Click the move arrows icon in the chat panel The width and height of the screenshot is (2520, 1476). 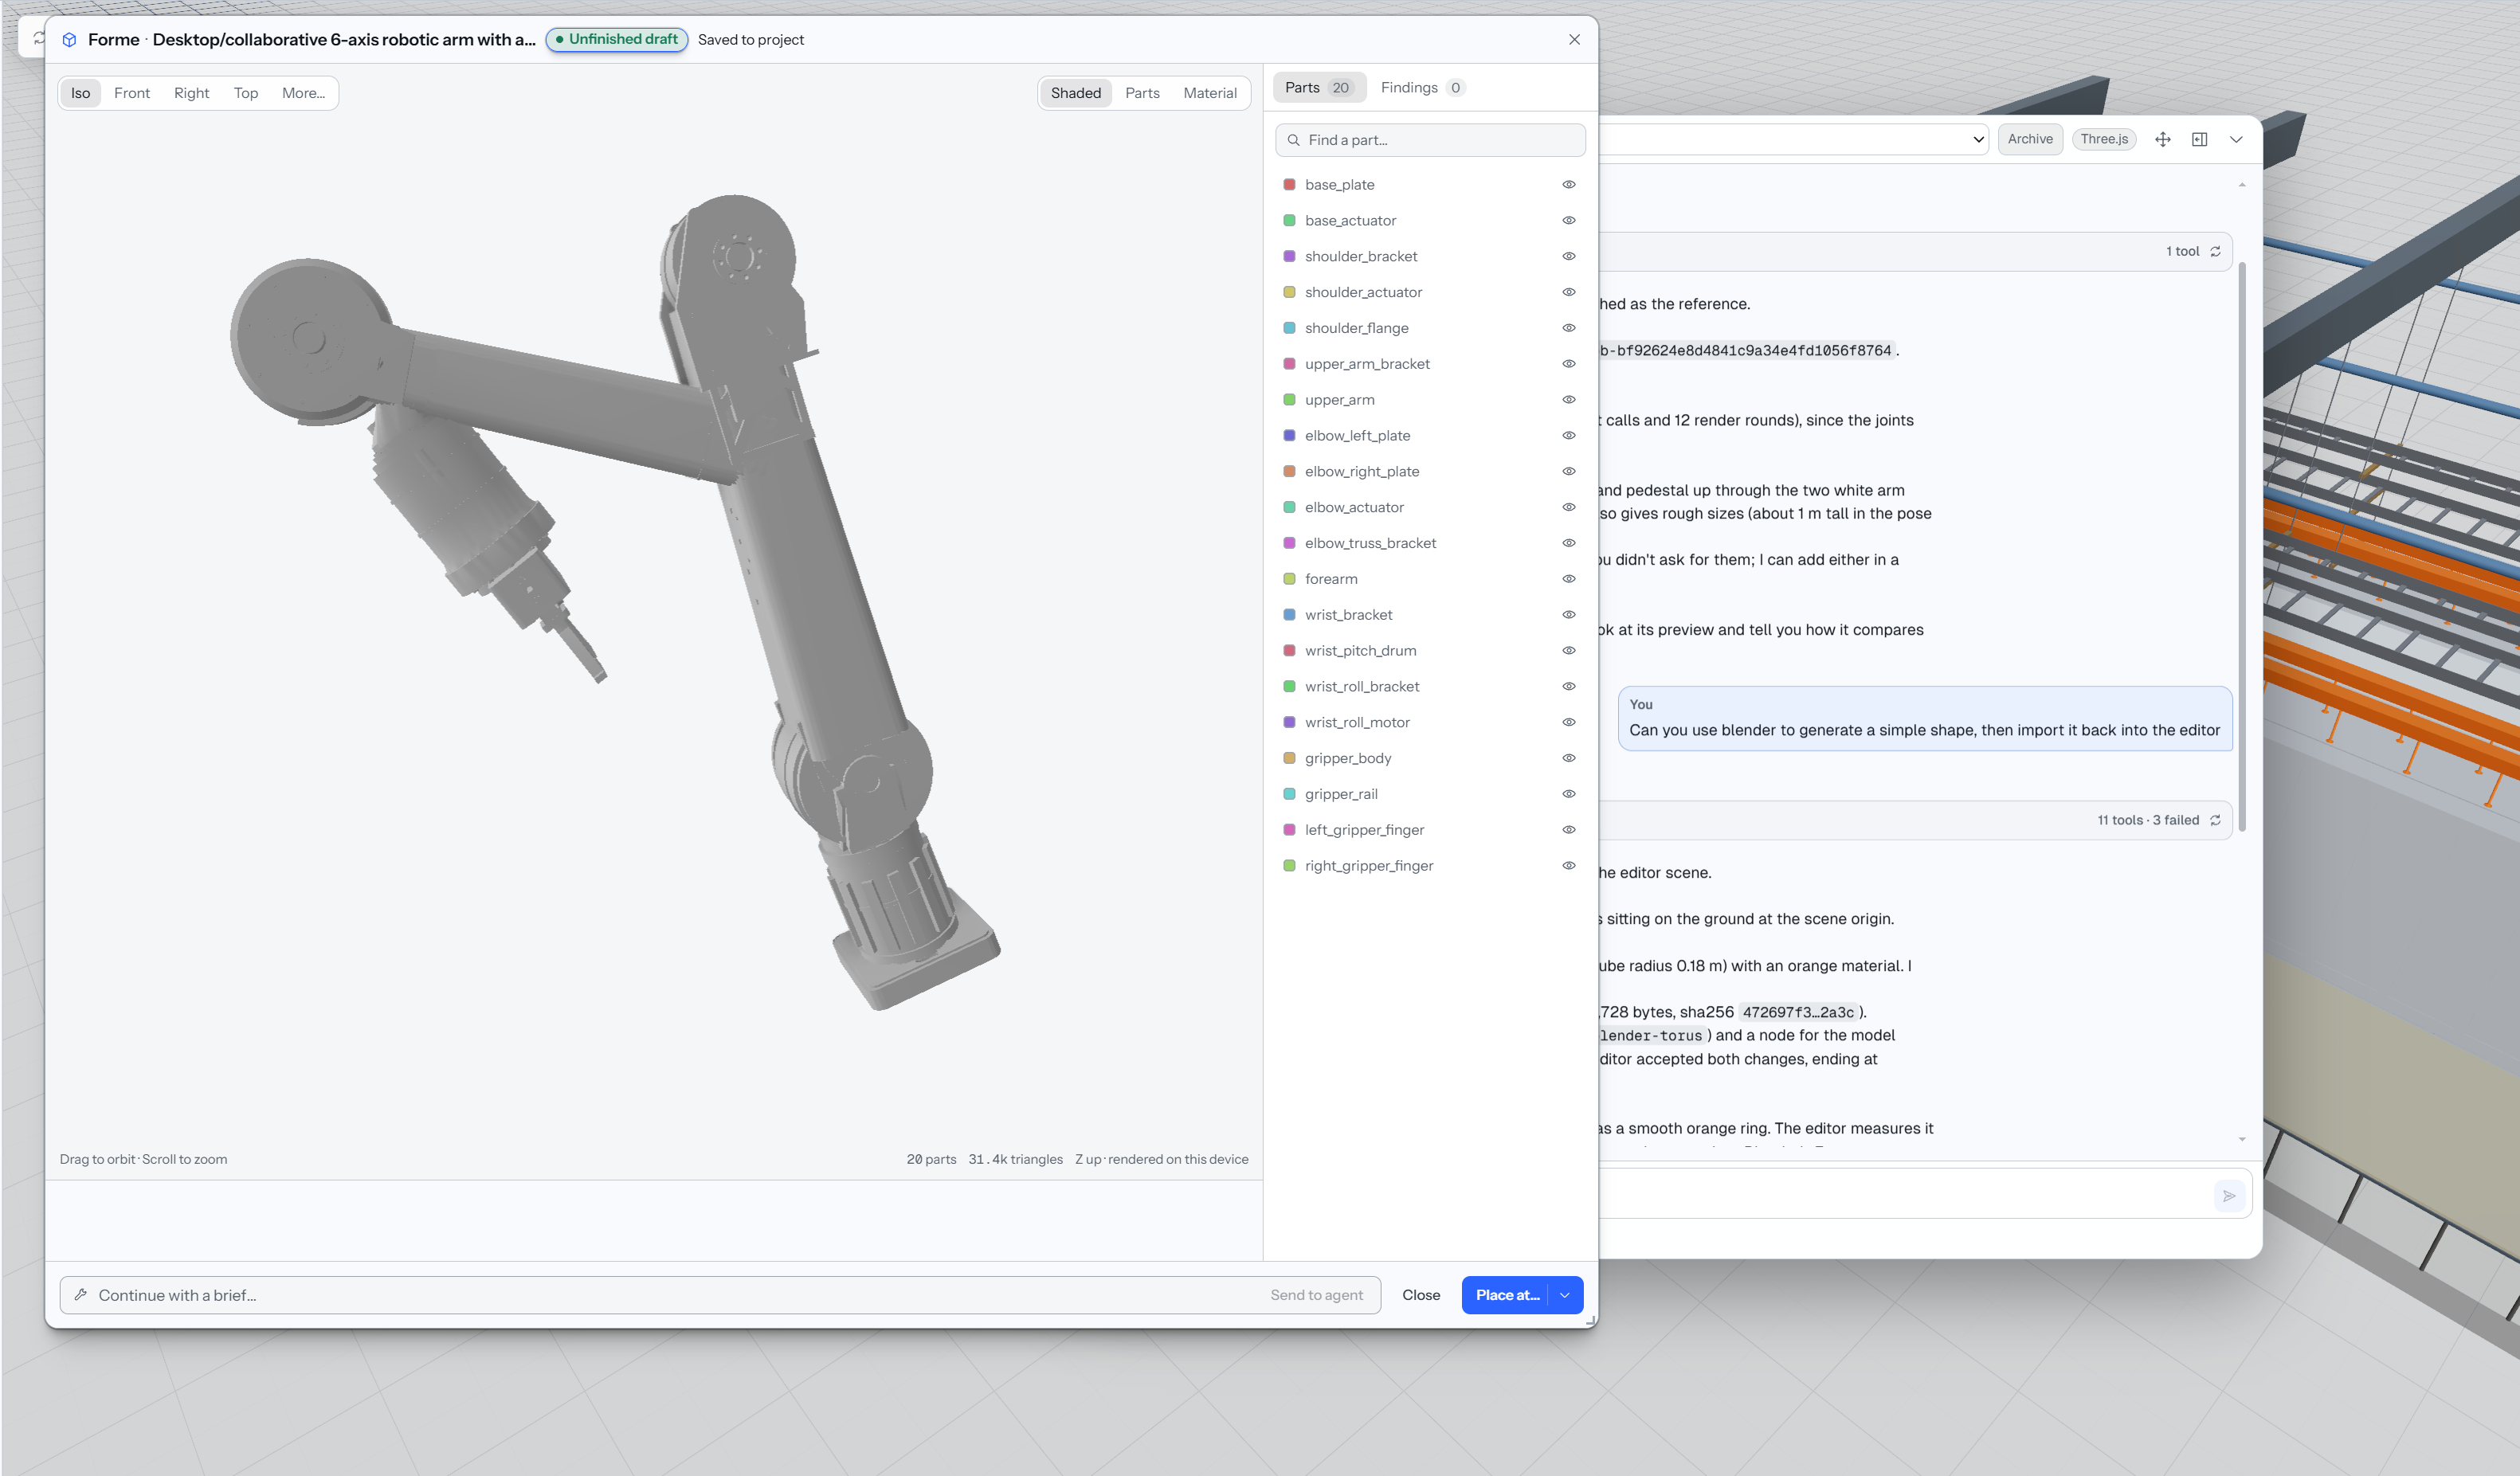coord(2162,139)
